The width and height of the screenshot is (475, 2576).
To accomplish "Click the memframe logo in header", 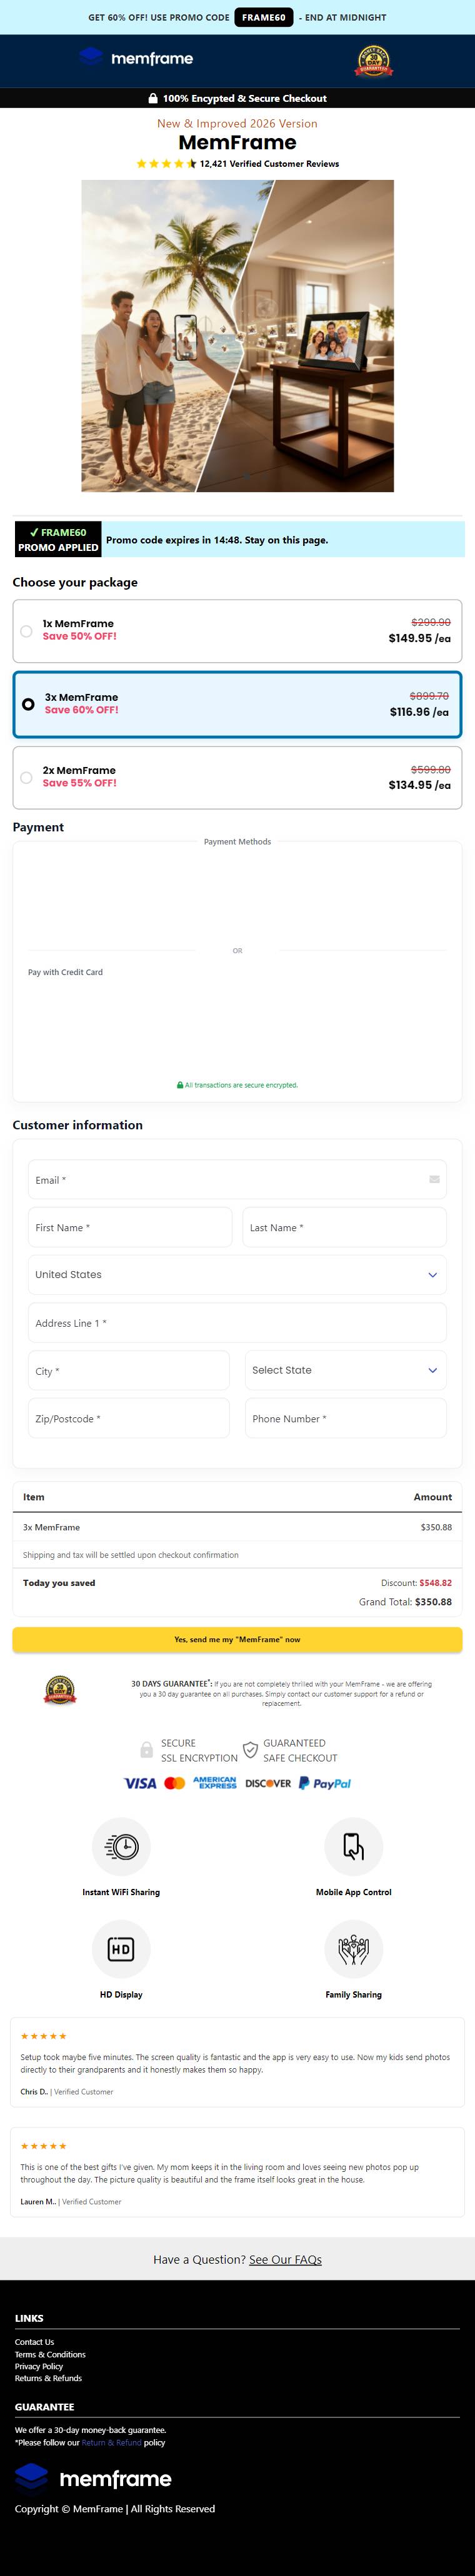I will [x=136, y=58].
